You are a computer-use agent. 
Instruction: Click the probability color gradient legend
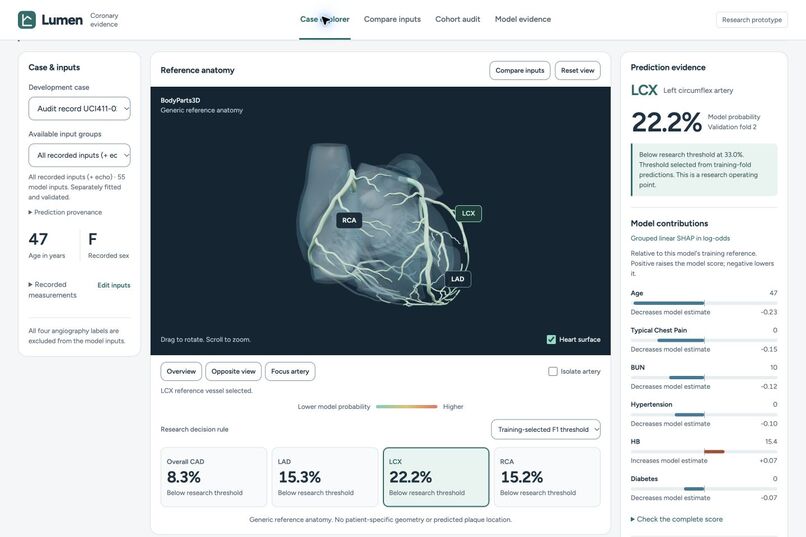click(x=407, y=406)
